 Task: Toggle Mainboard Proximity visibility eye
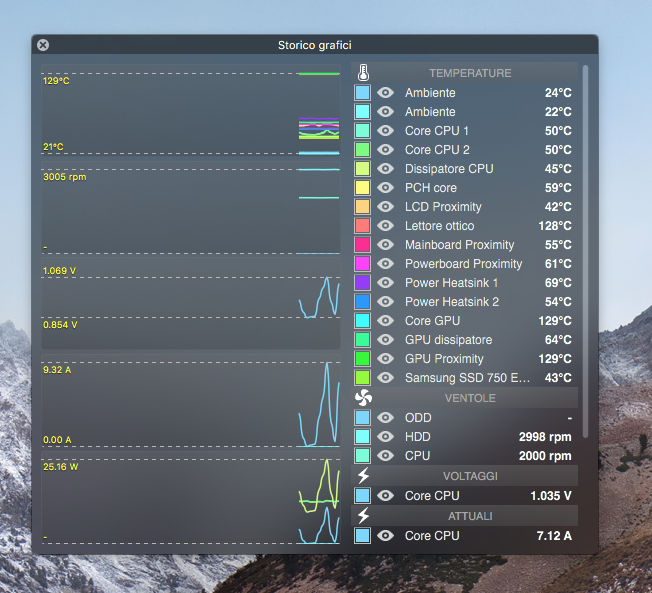point(385,245)
